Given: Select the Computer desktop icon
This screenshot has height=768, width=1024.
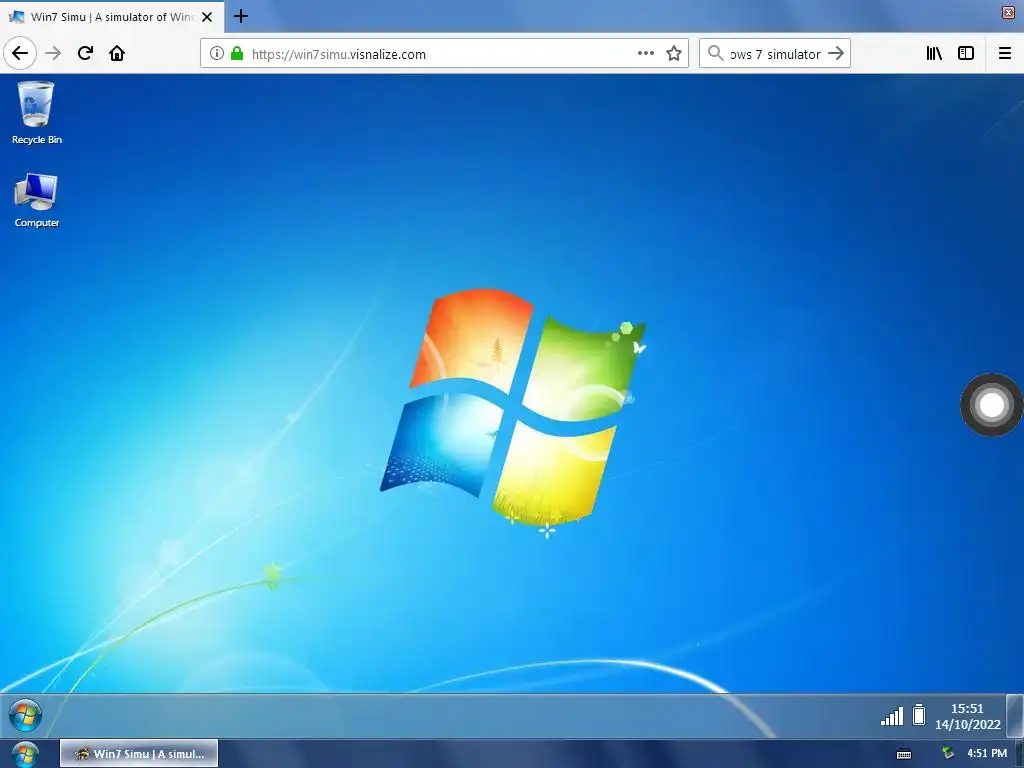Looking at the screenshot, I should [37, 200].
